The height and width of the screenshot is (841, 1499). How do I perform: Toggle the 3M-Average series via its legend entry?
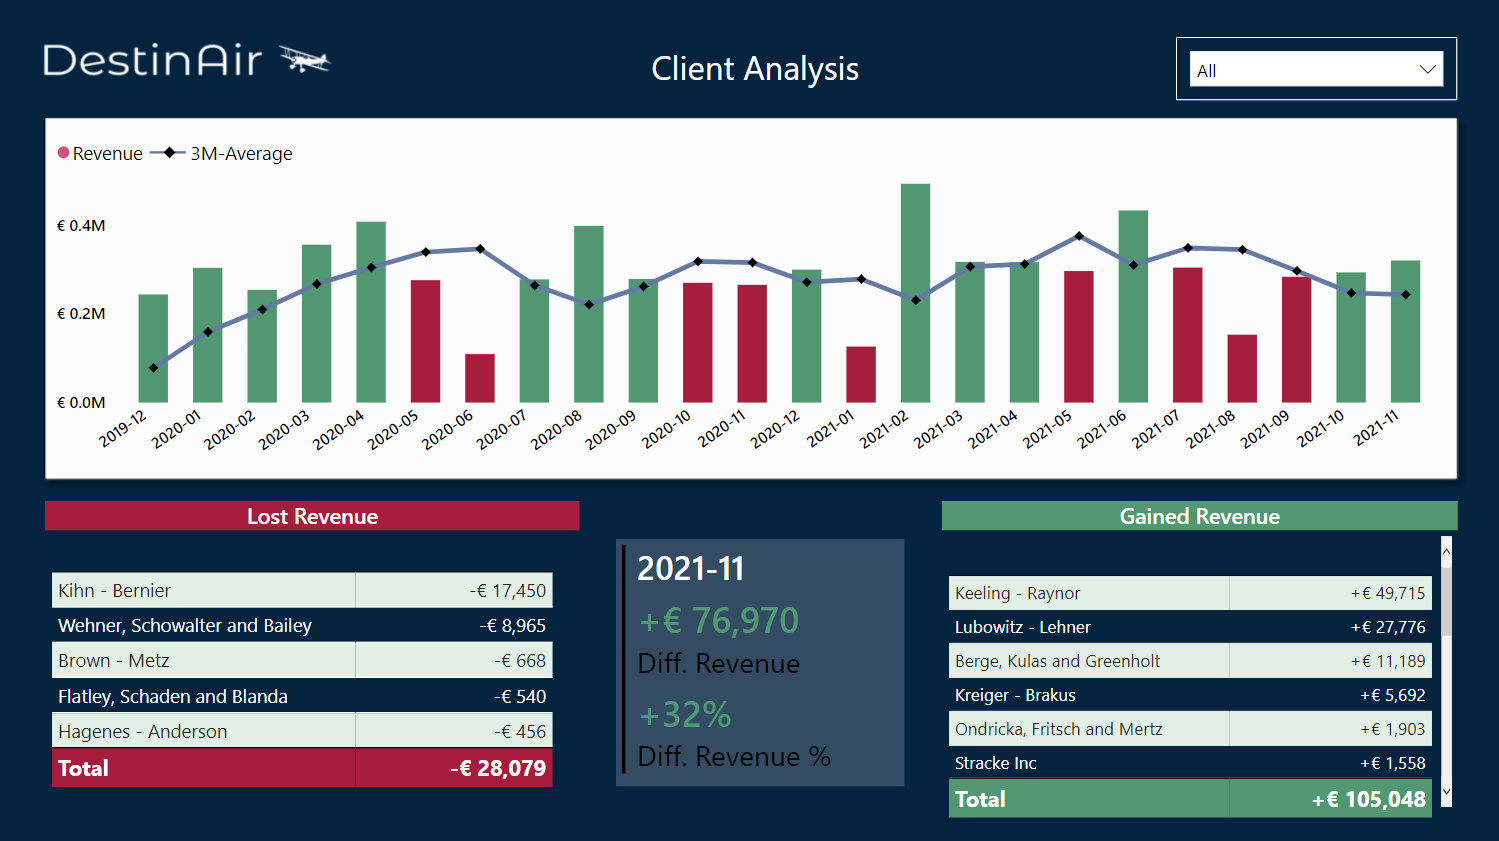tap(241, 153)
